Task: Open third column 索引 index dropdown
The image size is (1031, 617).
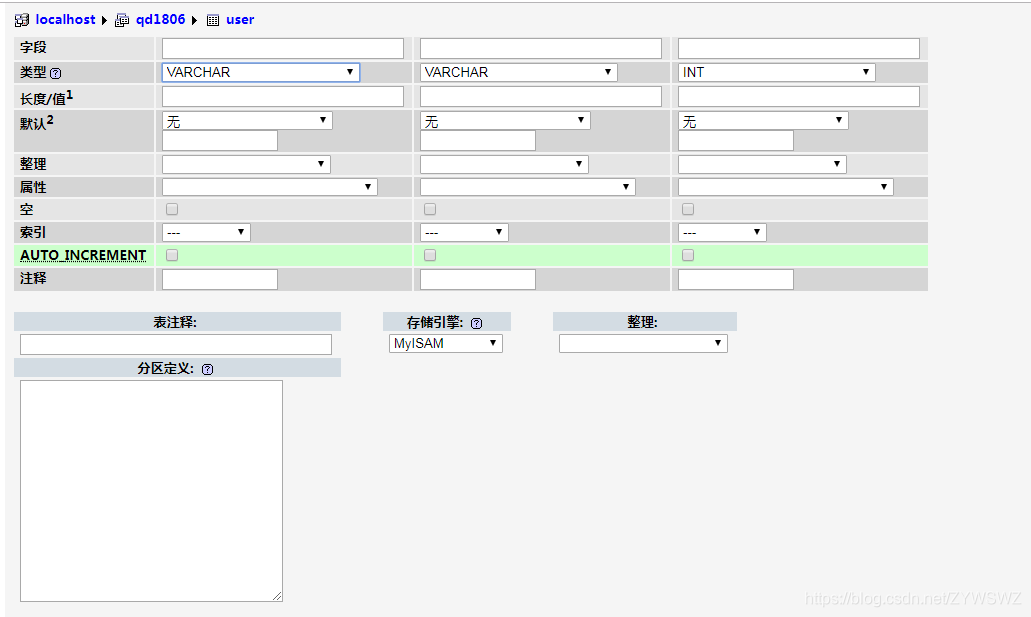Action: (x=722, y=232)
